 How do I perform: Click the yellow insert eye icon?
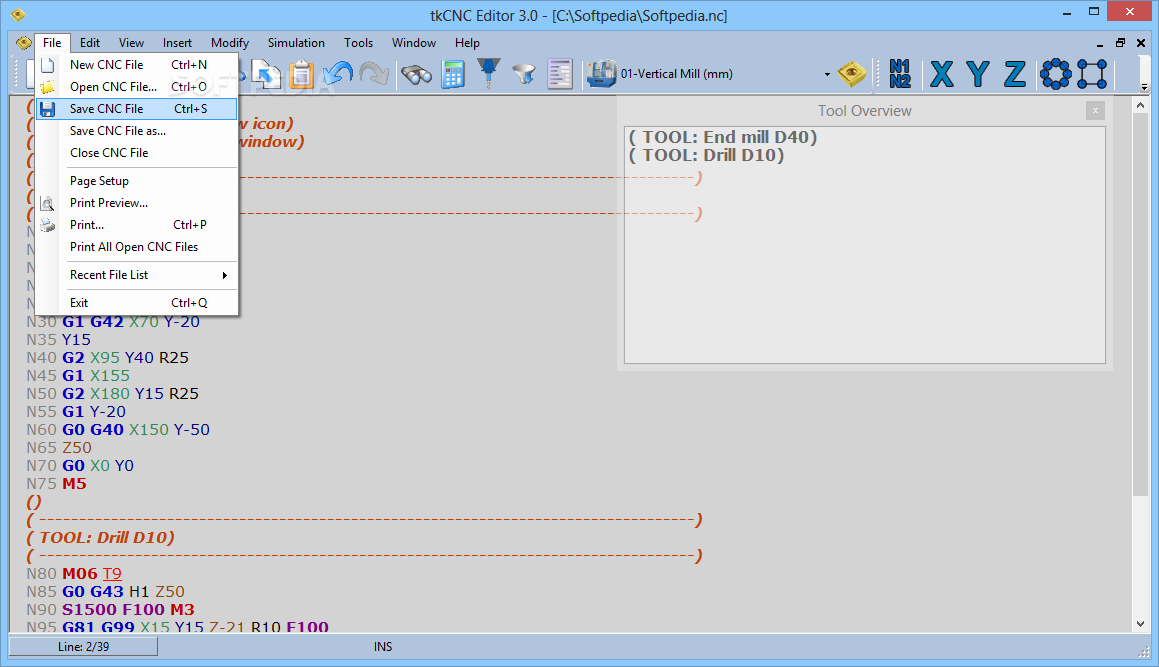(852, 74)
